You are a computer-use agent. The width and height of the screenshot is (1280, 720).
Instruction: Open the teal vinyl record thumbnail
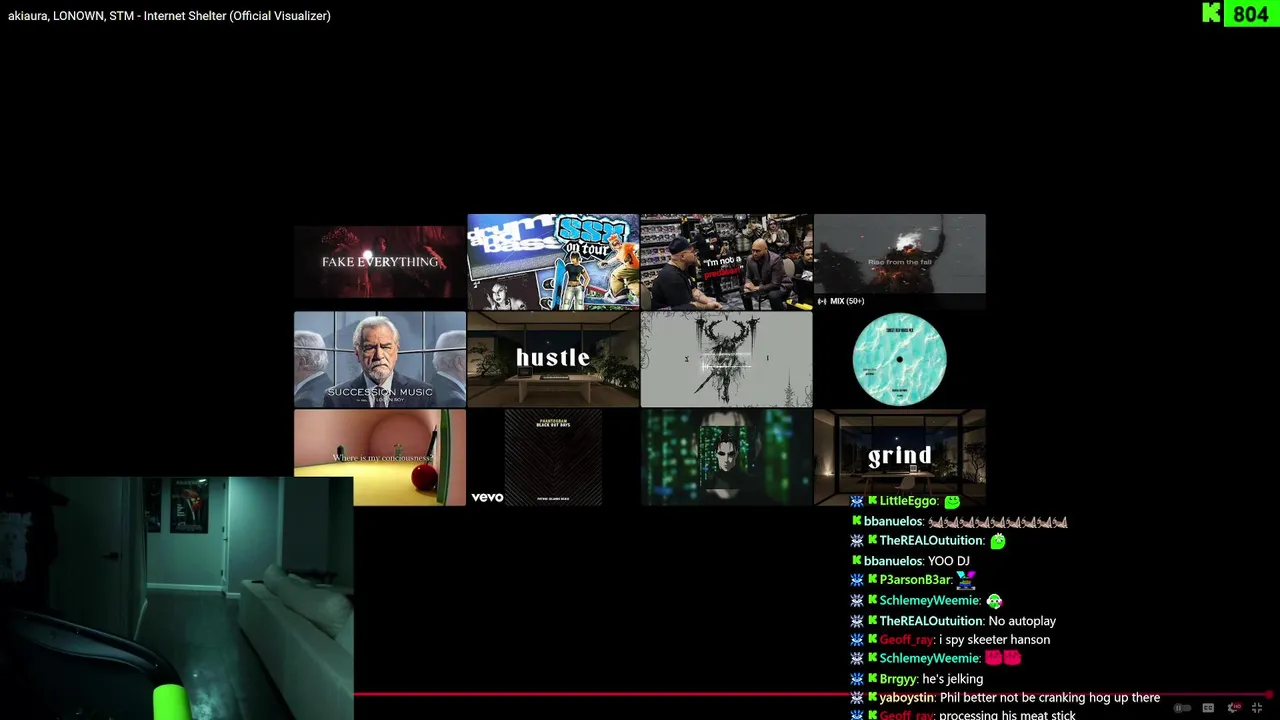pos(899,359)
